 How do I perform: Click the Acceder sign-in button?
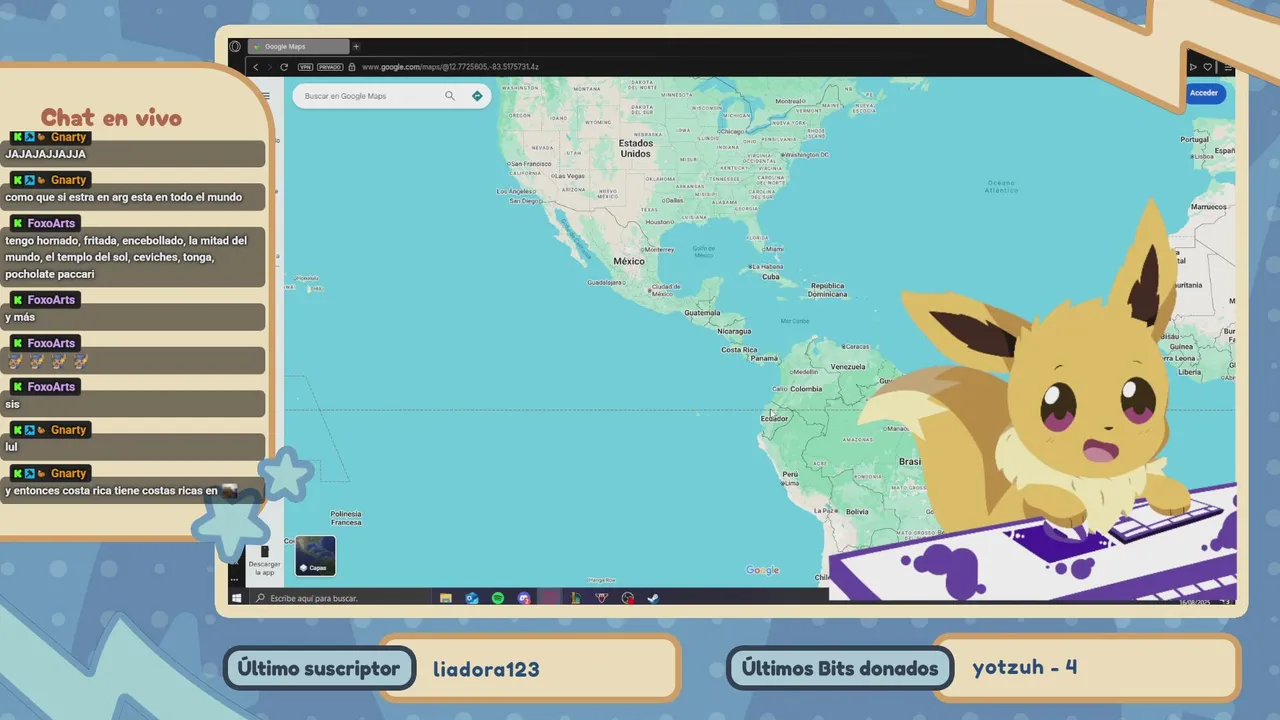click(1204, 93)
